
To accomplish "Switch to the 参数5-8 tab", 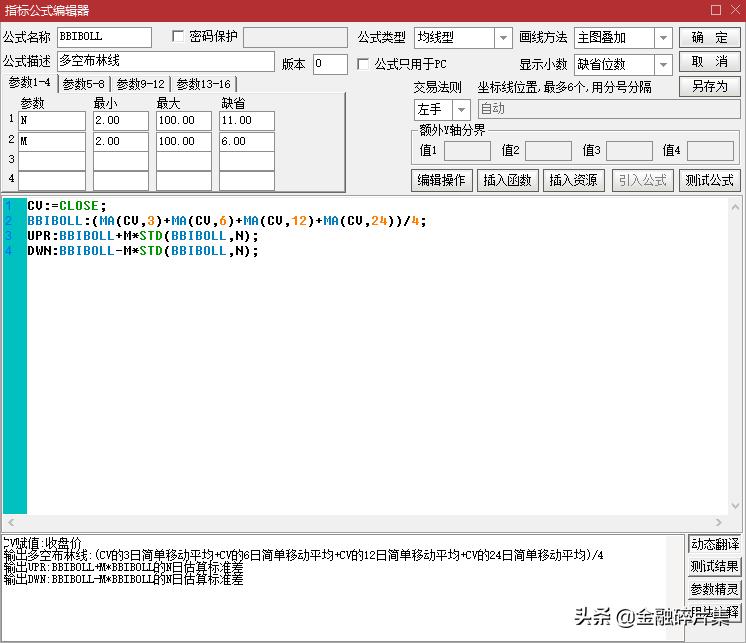I will (x=83, y=84).
